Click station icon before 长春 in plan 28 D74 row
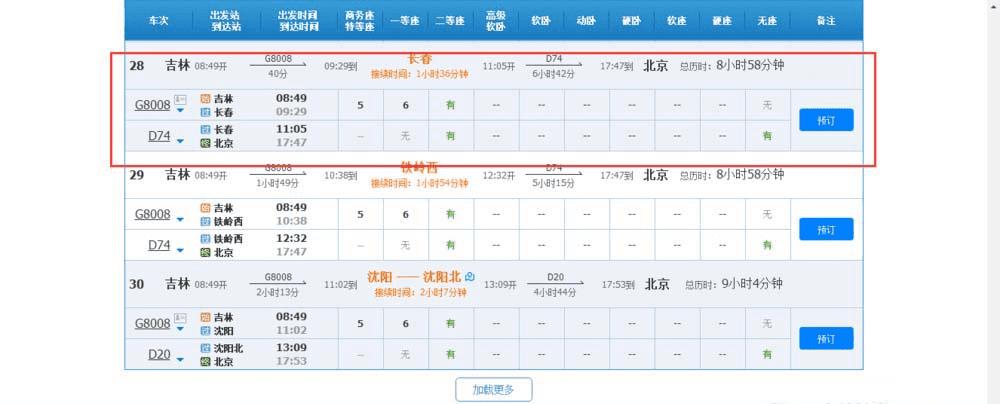The height and width of the screenshot is (404, 1000). point(205,130)
